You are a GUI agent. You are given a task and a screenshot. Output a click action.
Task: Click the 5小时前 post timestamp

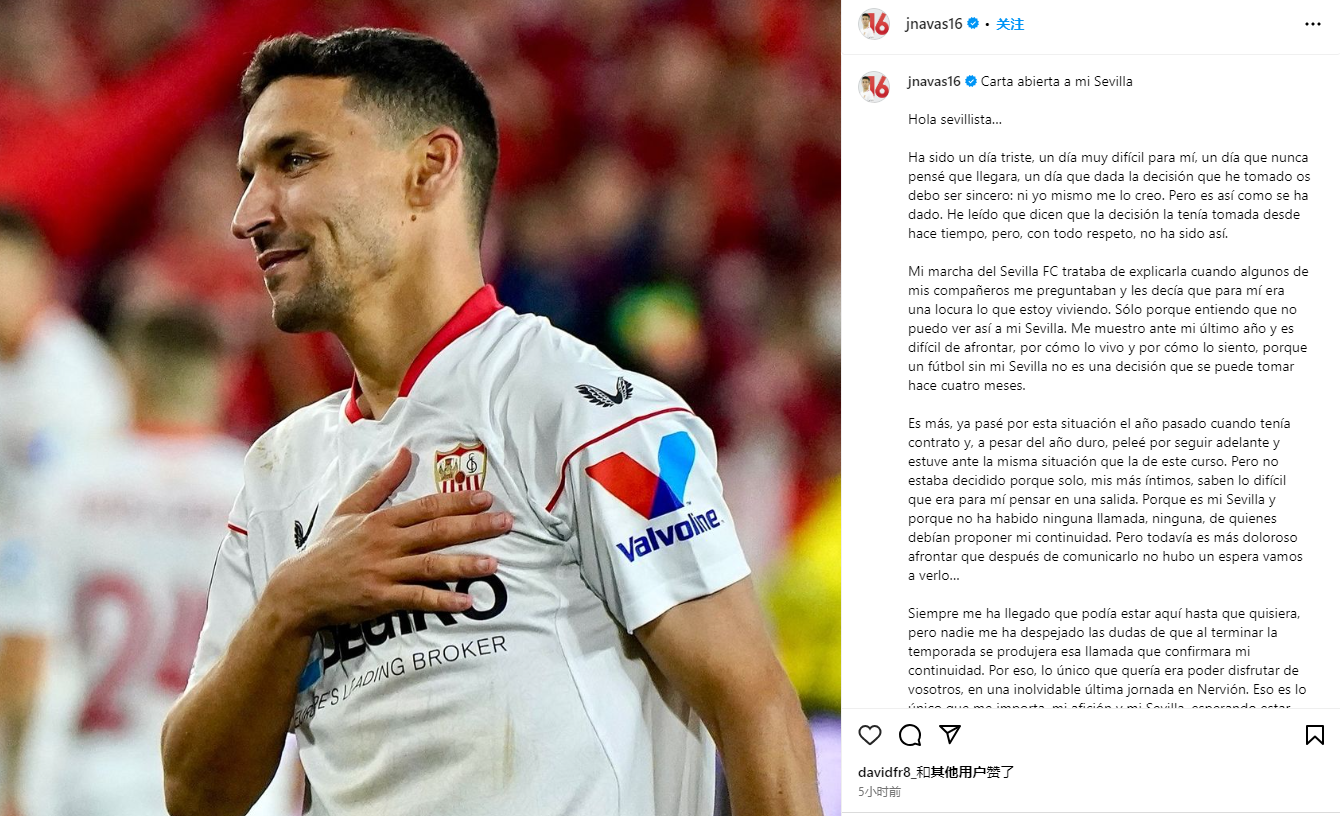pyautogui.click(x=879, y=792)
